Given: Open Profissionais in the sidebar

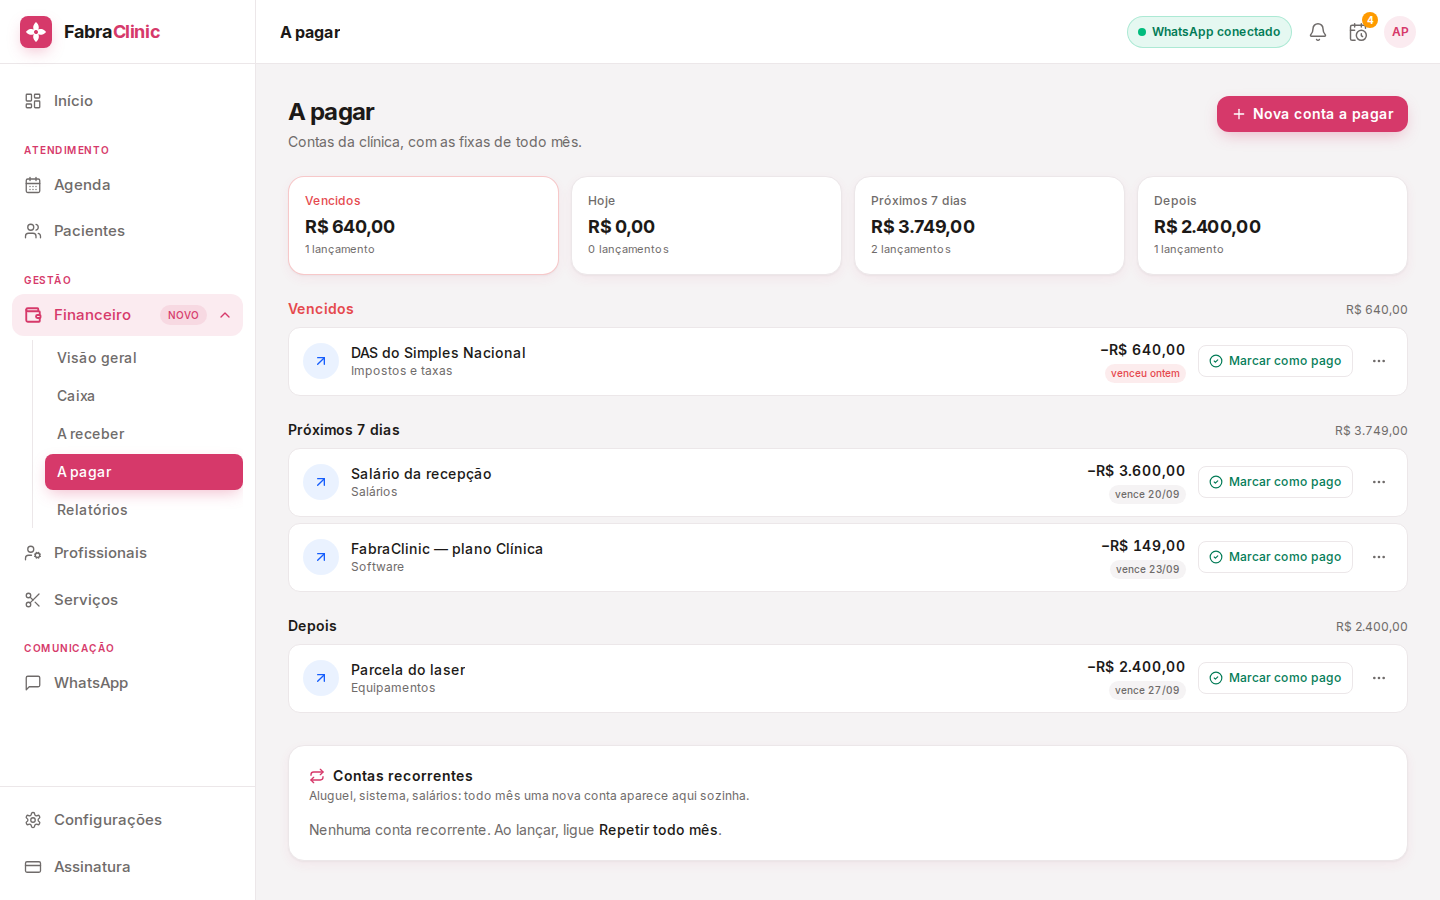Looking at the screenshot, I should coord(127,553).
